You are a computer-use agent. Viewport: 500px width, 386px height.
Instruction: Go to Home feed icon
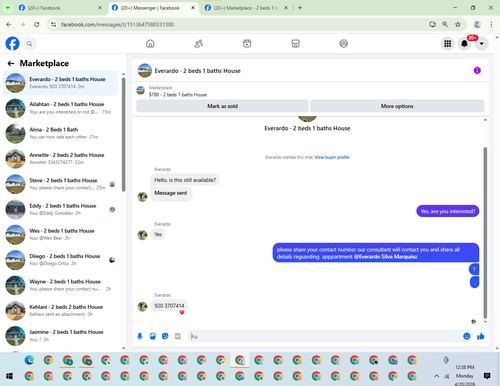click(x=150, y=44)
